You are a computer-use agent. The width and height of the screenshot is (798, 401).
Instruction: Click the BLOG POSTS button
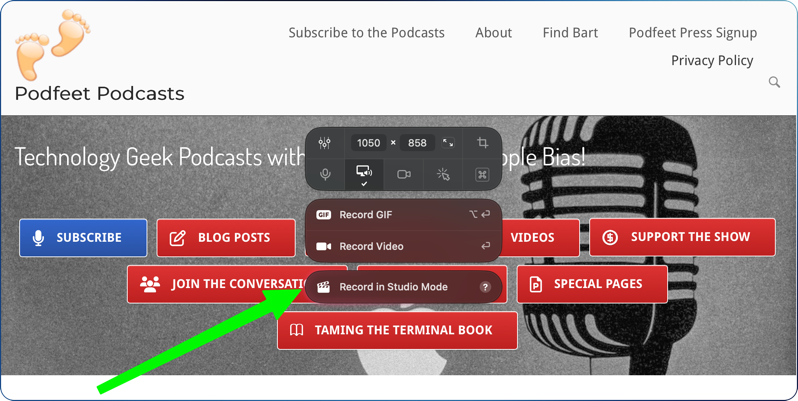point(226,238)
